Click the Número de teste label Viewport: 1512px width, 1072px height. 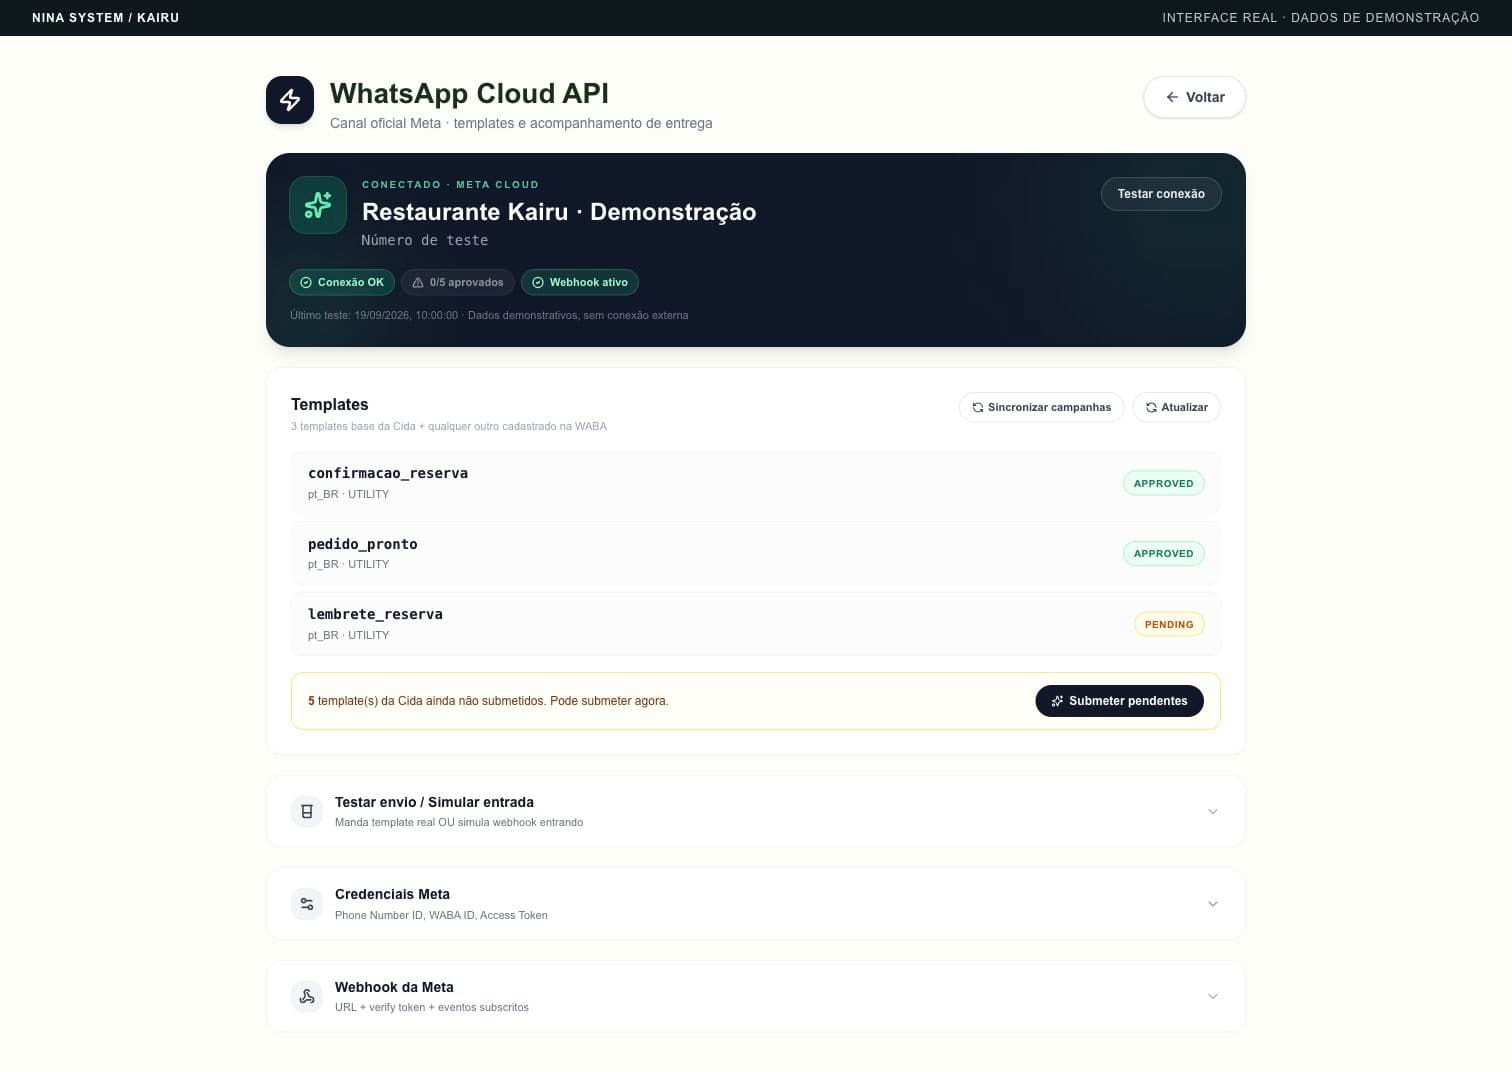pyautogui.click(x=425, y=240)
